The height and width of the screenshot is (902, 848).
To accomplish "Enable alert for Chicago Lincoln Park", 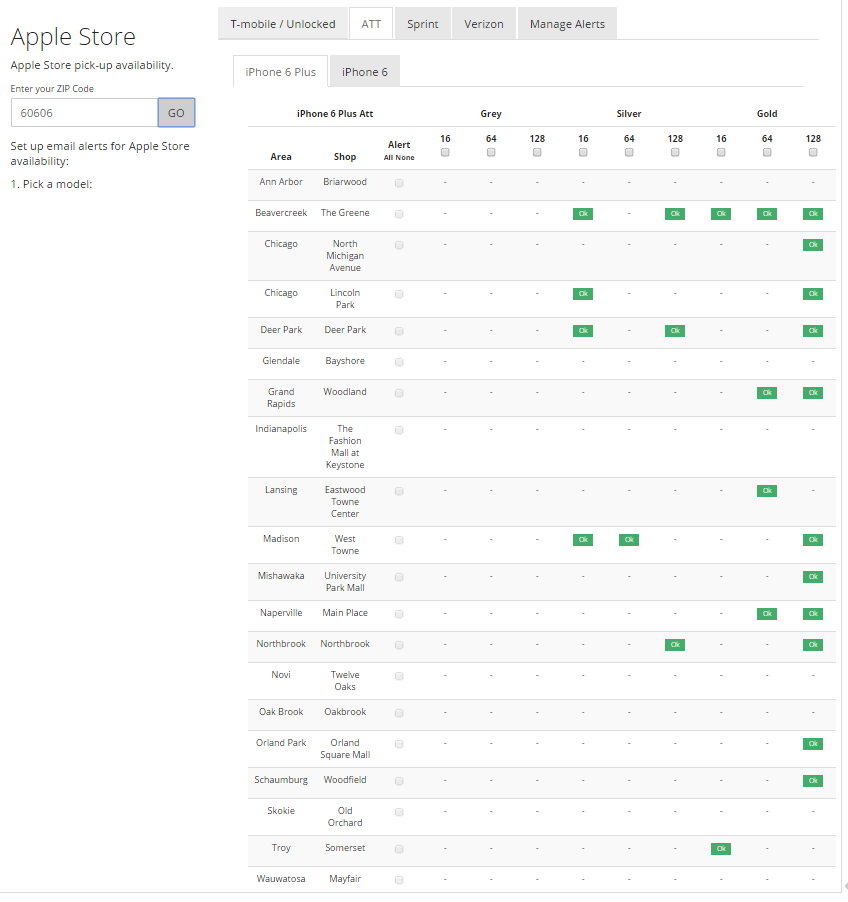I will [x=399, y=294].
